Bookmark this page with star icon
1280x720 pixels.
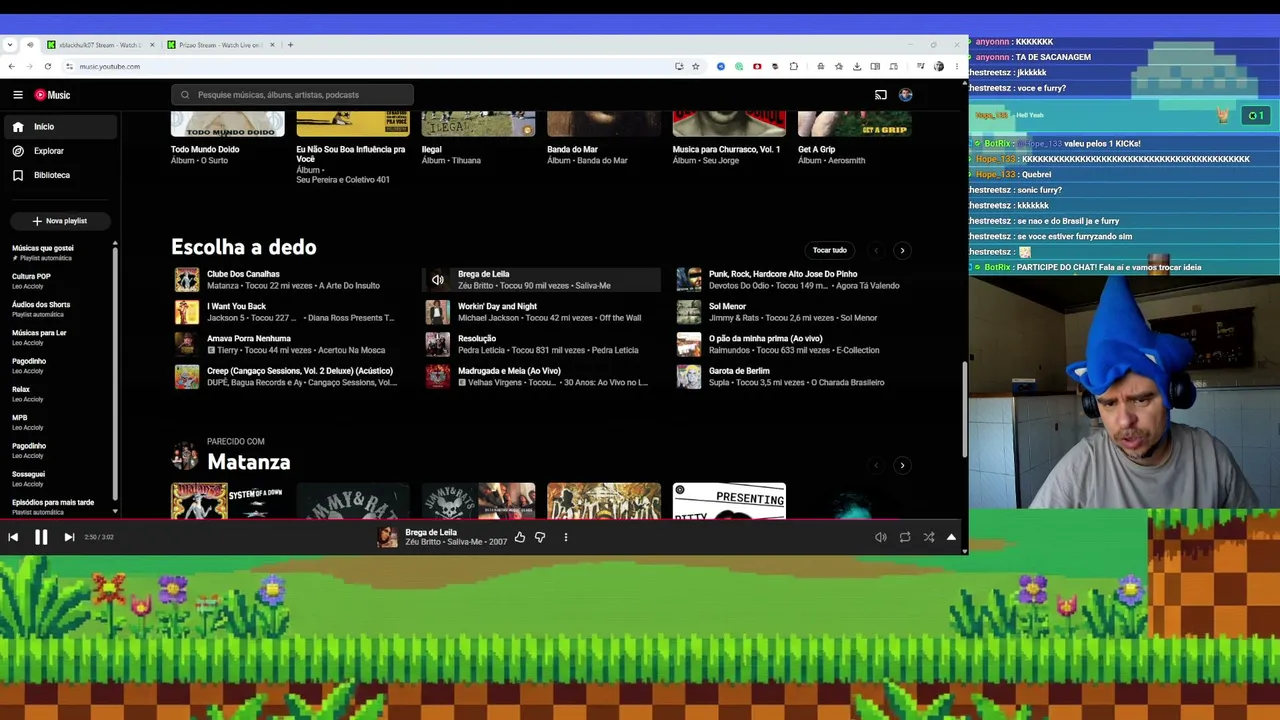pyautogui.click(x=695, y=66)
